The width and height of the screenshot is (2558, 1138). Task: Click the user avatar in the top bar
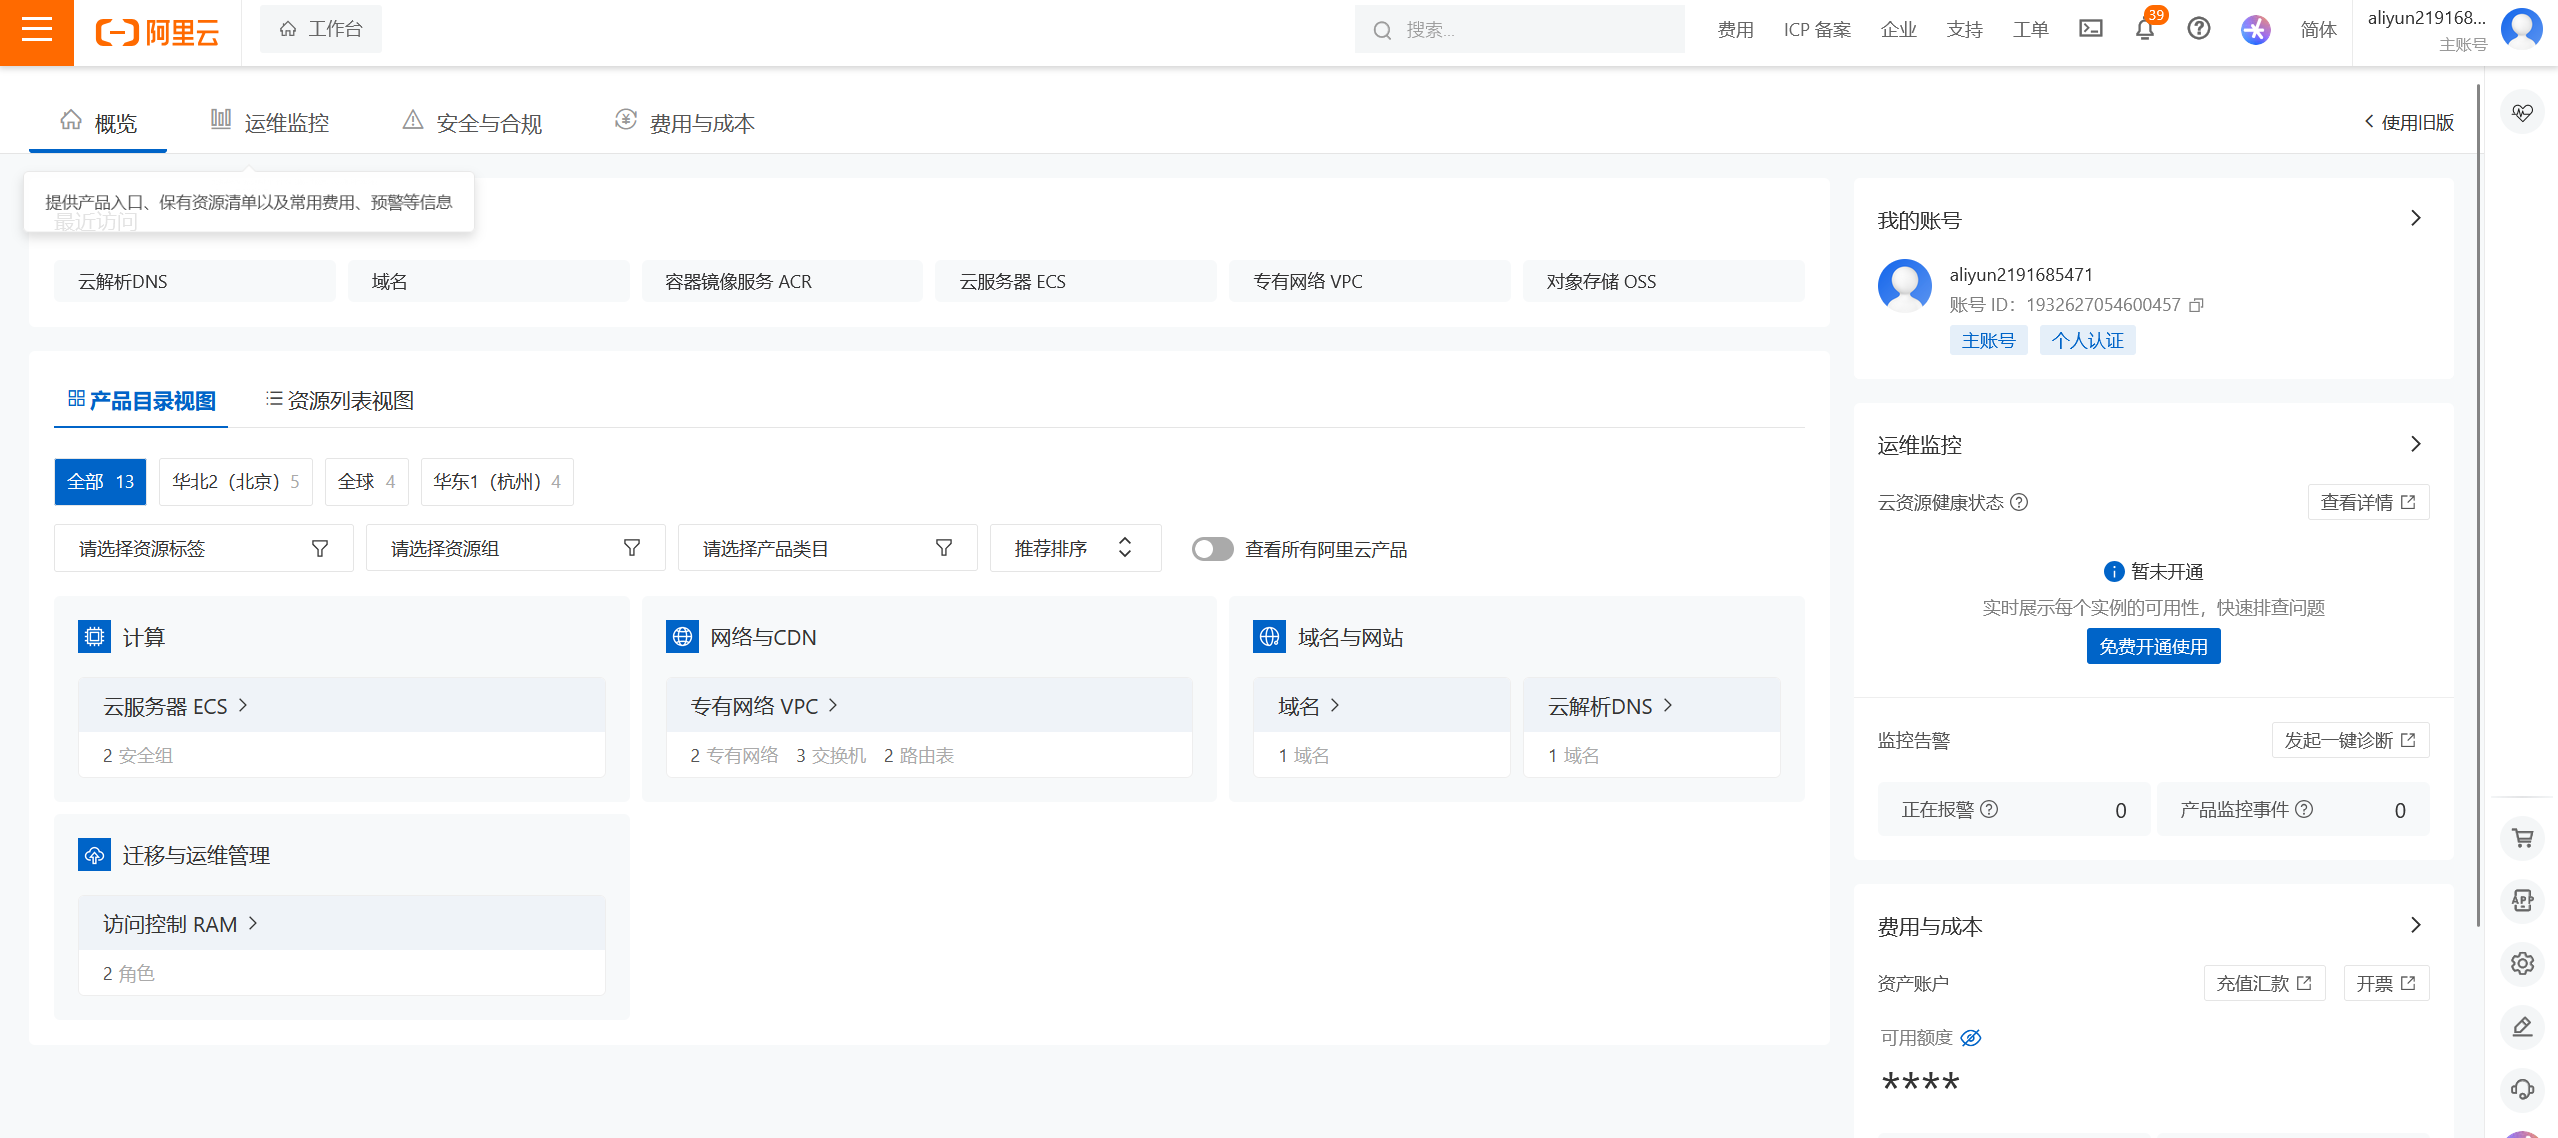(2522, 29)
